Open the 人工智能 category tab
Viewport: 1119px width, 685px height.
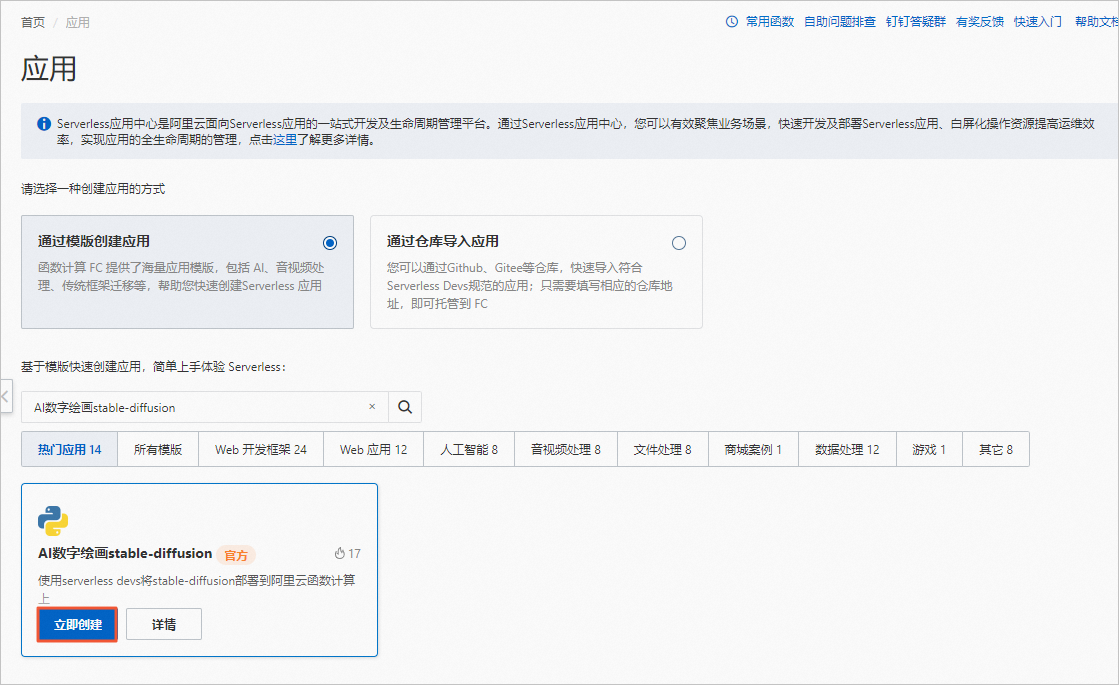point(468,449)
